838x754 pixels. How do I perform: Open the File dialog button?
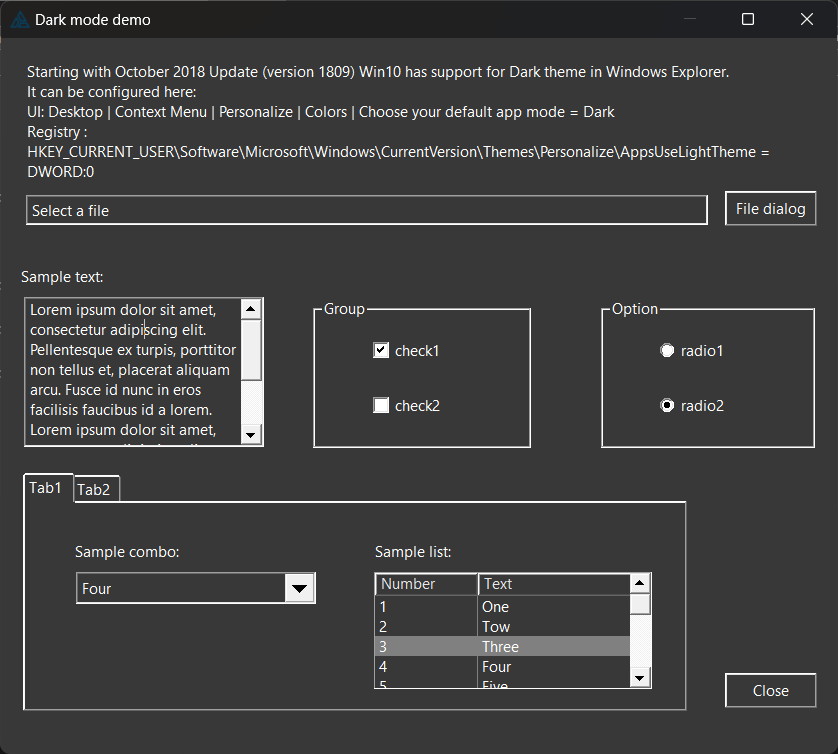click(770, 209)
